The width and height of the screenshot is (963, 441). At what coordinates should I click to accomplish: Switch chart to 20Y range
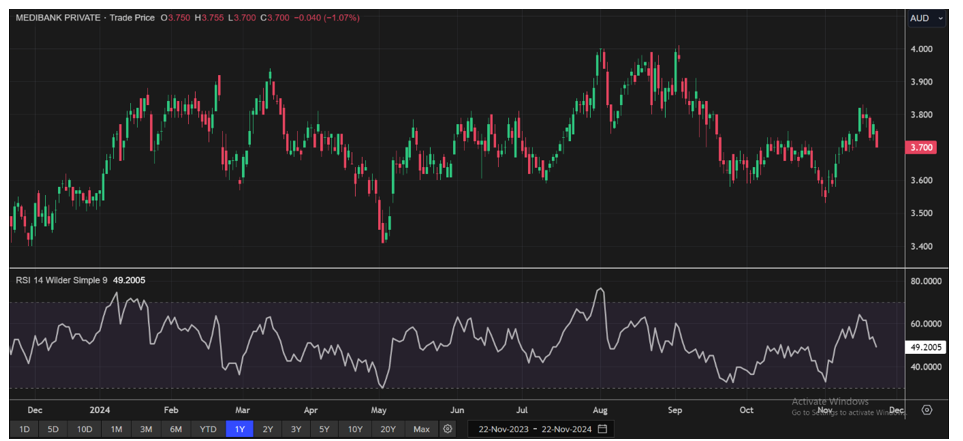pyautogui.click(x=389, y=429)
